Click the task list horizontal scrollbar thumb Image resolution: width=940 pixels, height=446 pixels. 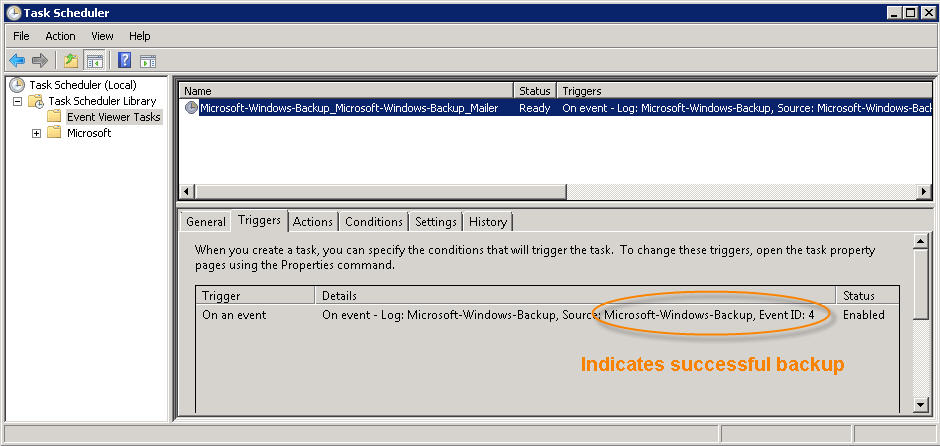click(381, 192)
